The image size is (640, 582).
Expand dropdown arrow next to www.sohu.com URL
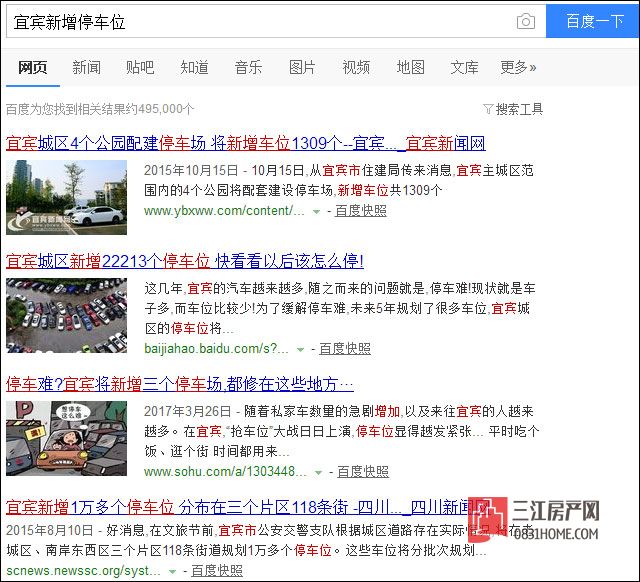318,473
